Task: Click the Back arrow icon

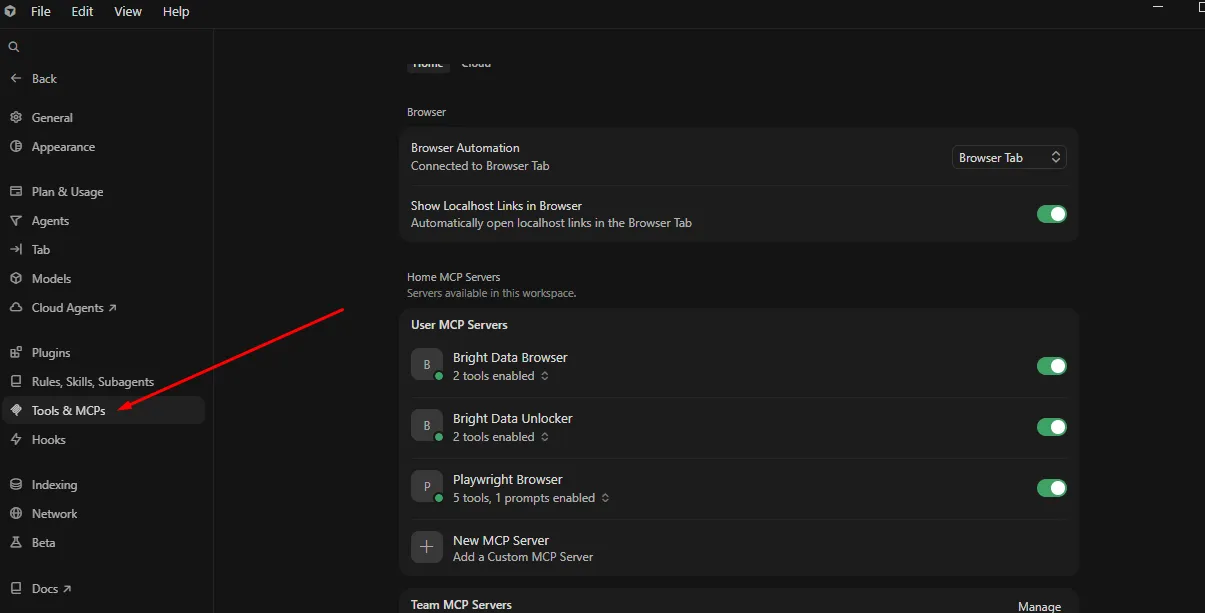Action: (15, 79)
